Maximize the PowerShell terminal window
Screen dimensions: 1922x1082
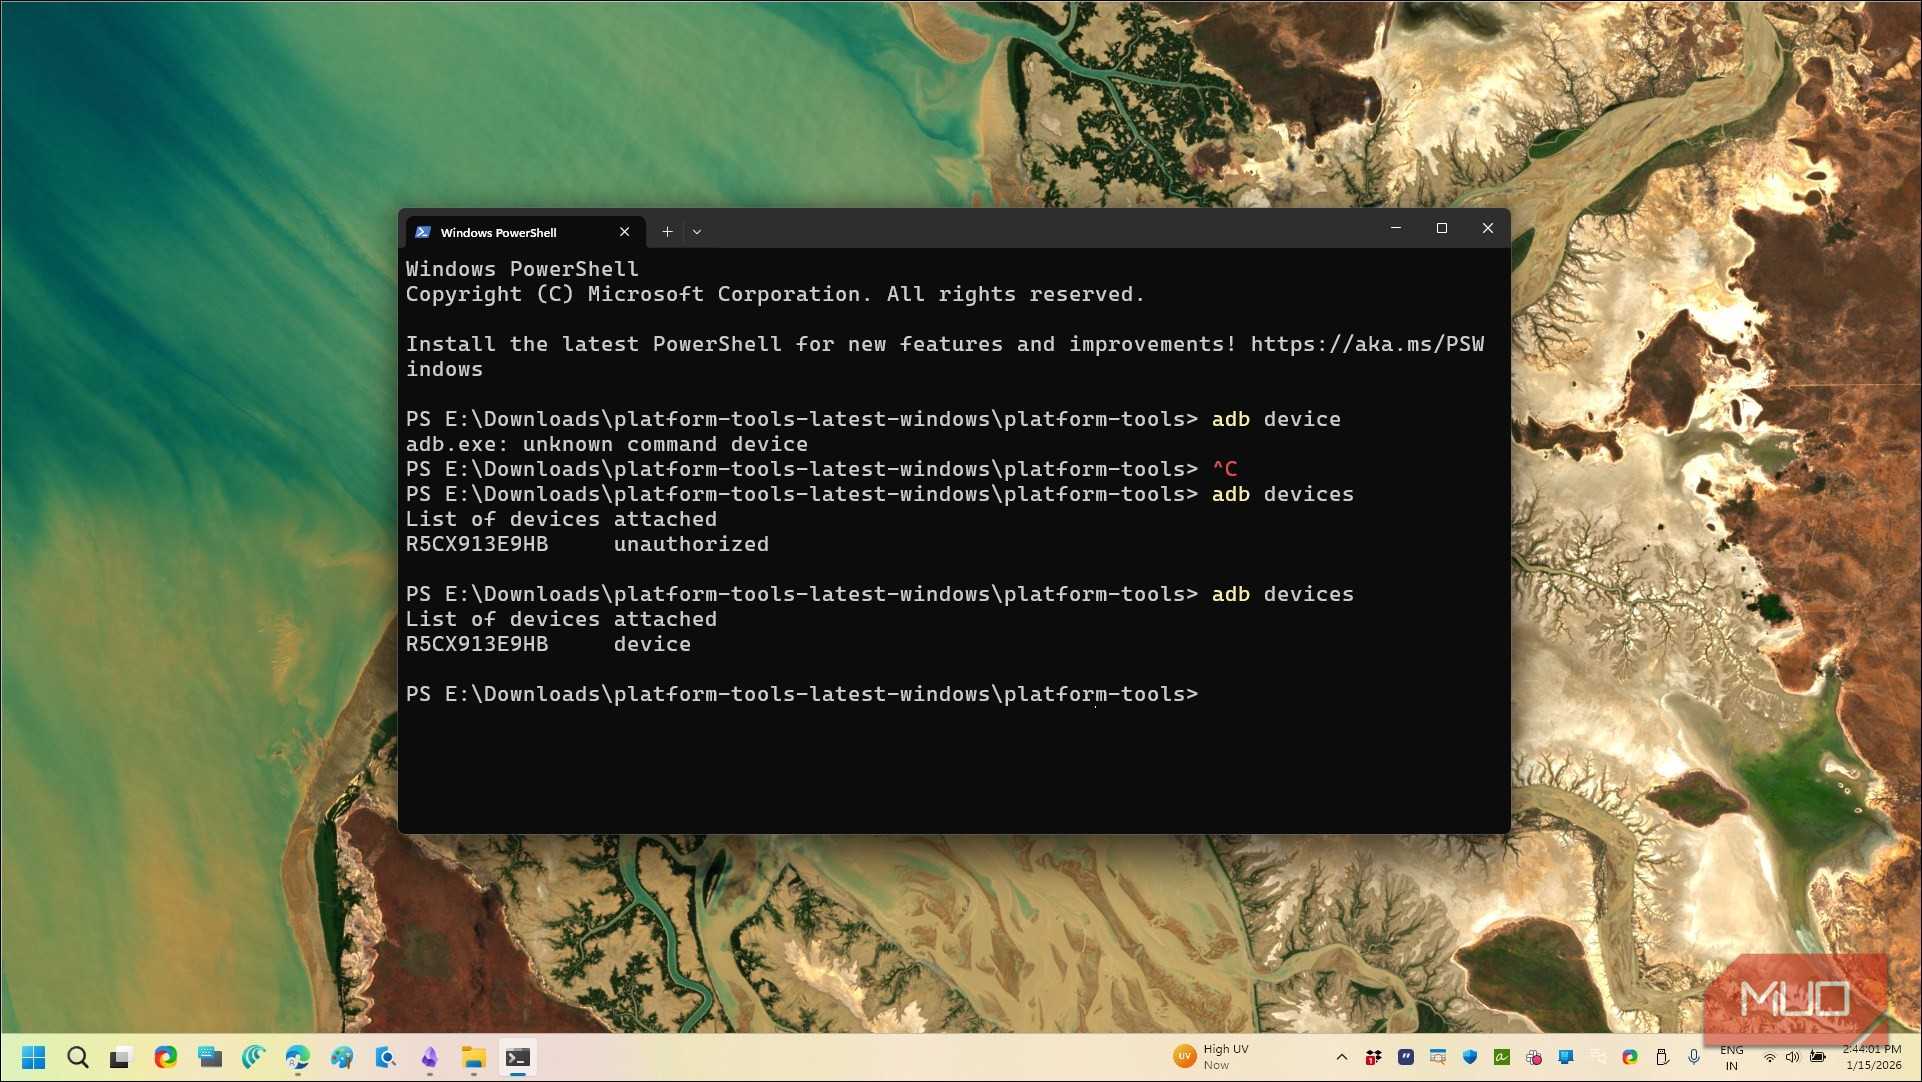coord(1441,229)
